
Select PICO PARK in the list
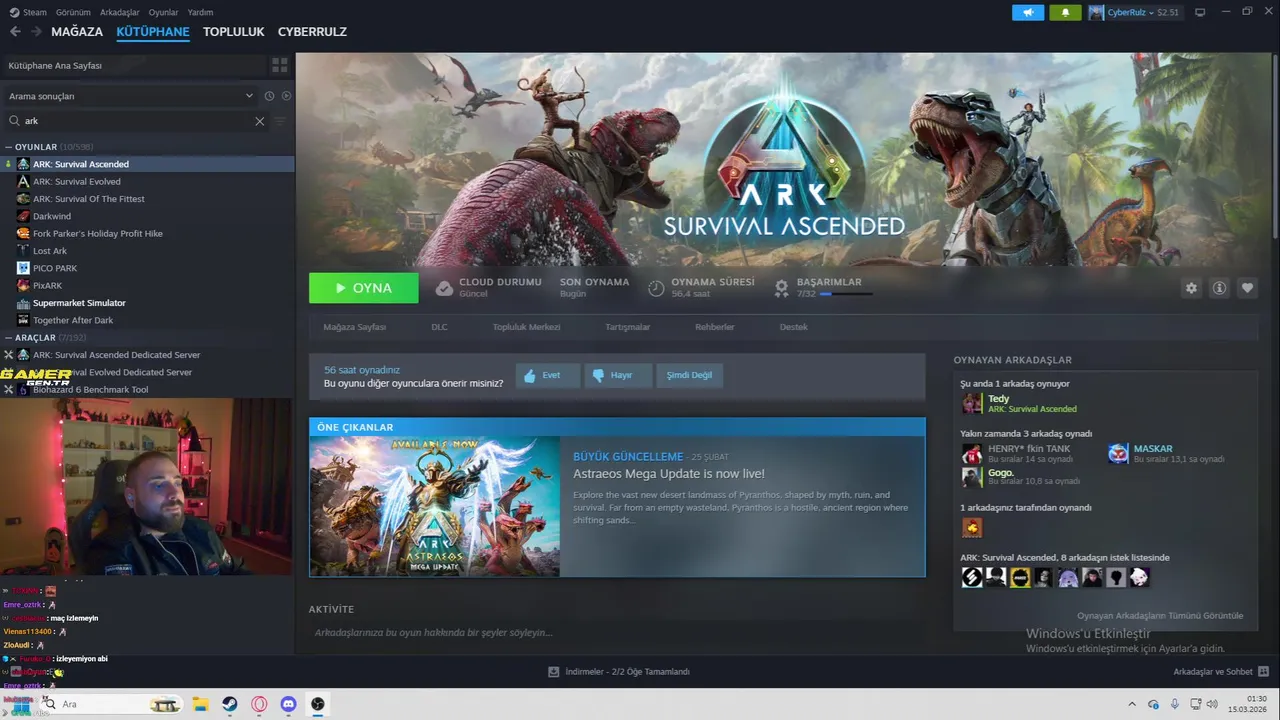click(55, 268)
